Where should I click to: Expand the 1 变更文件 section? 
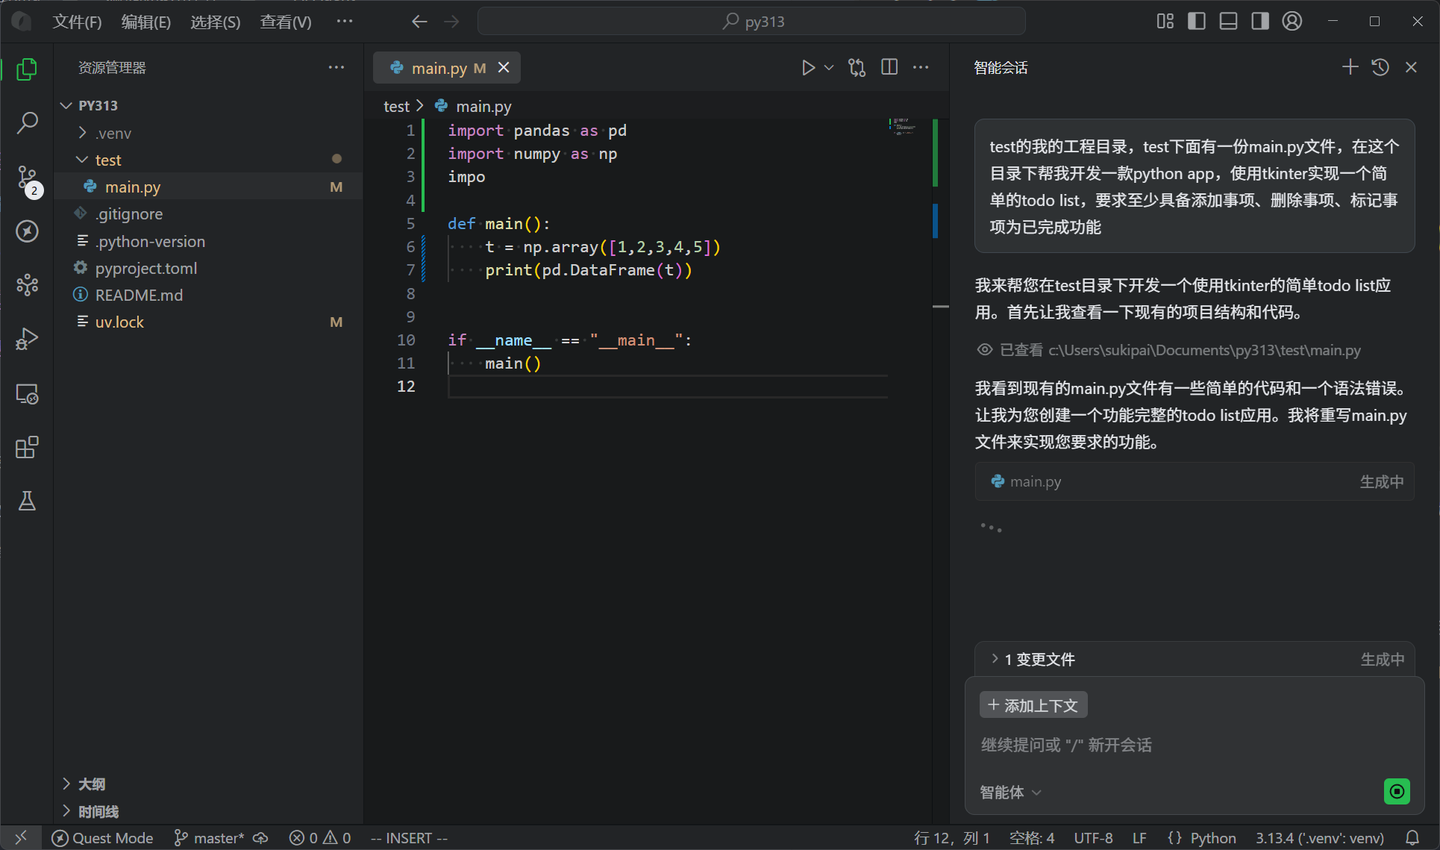pyautogui.click(x=1038, y=659)
